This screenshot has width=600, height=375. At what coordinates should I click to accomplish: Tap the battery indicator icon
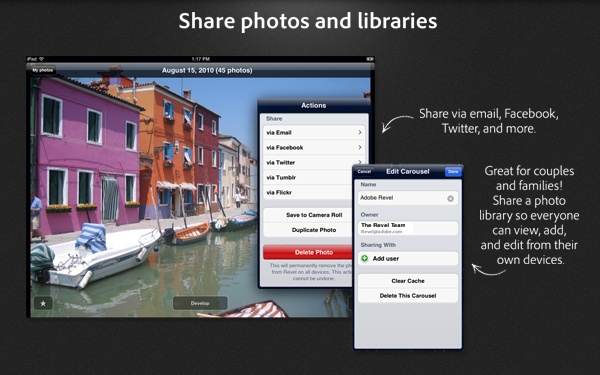(370, 59)
